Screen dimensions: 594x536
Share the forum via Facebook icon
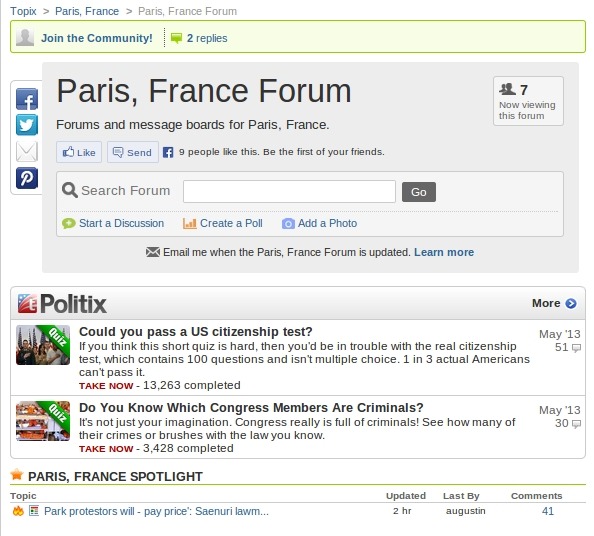[x=27, y=99]
